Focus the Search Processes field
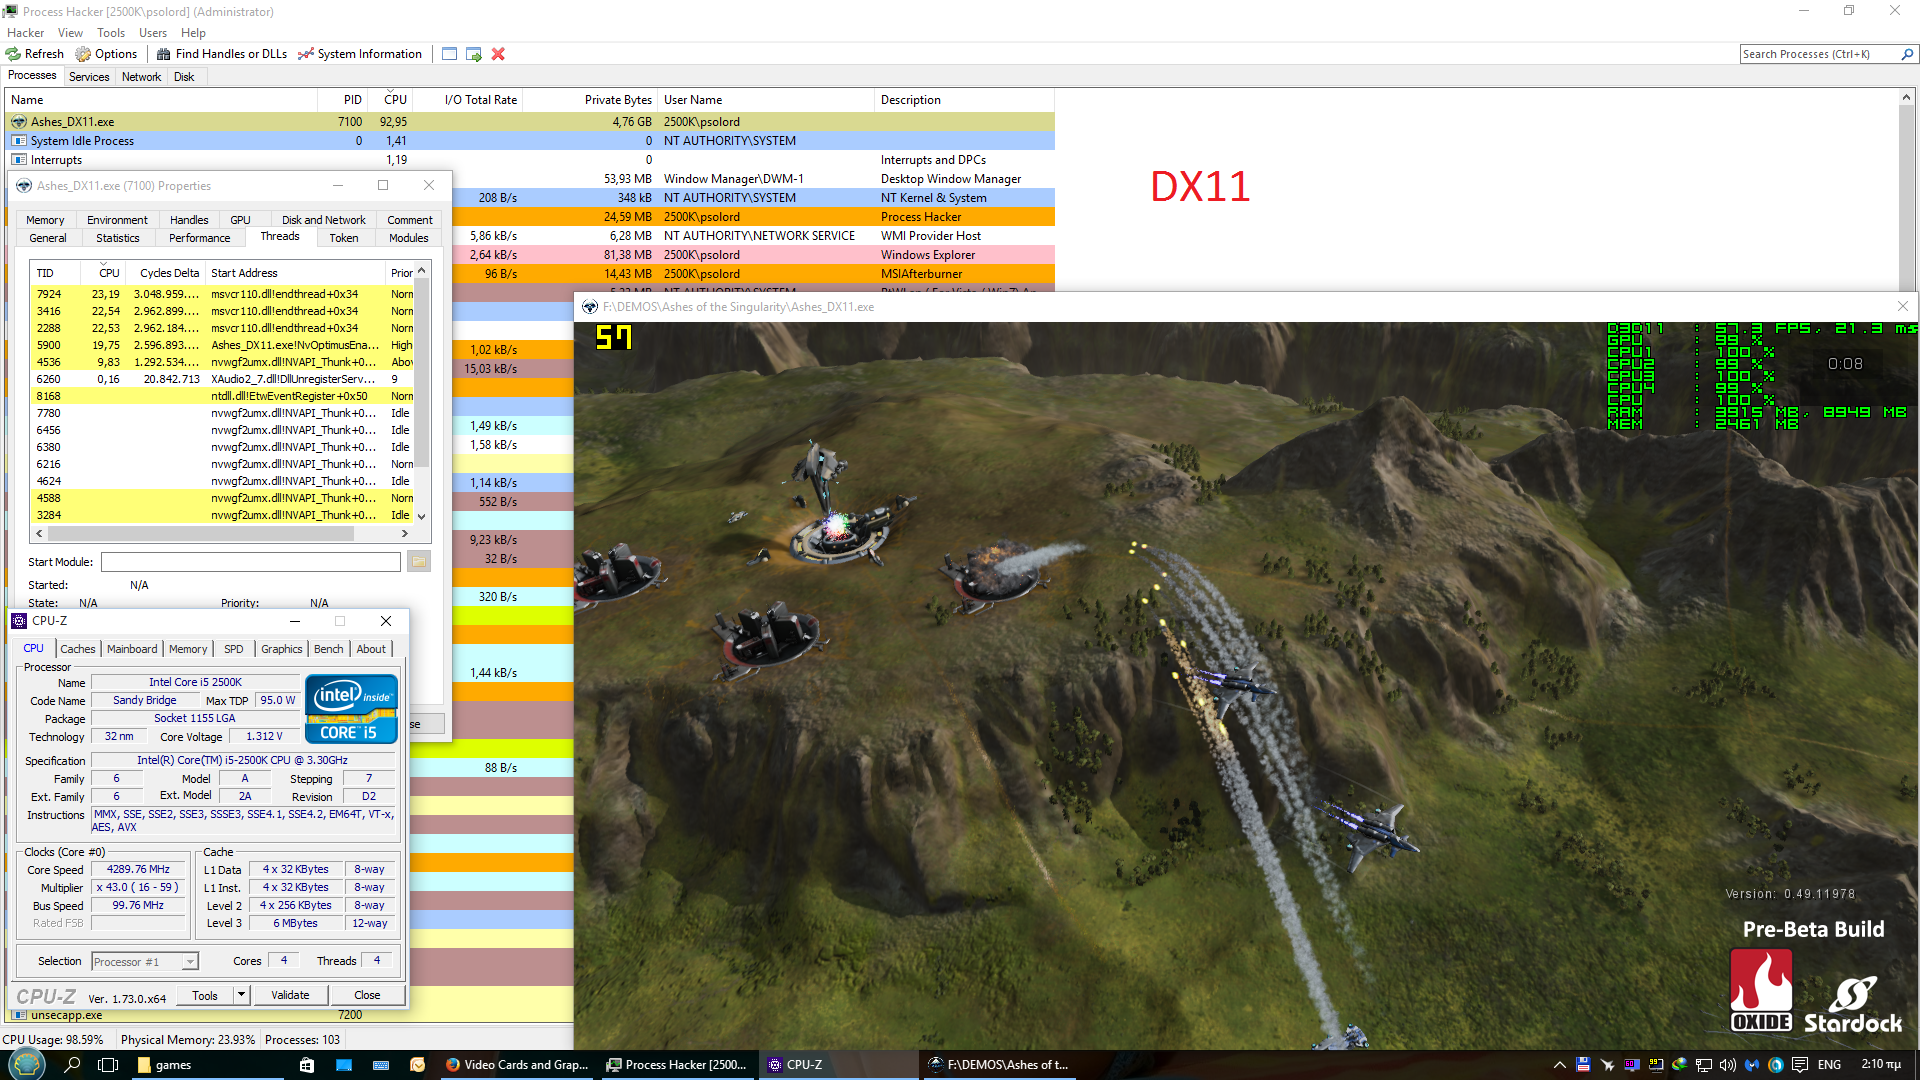This screenshot has width=1920, height=1080. click(x=1818, y=54)
